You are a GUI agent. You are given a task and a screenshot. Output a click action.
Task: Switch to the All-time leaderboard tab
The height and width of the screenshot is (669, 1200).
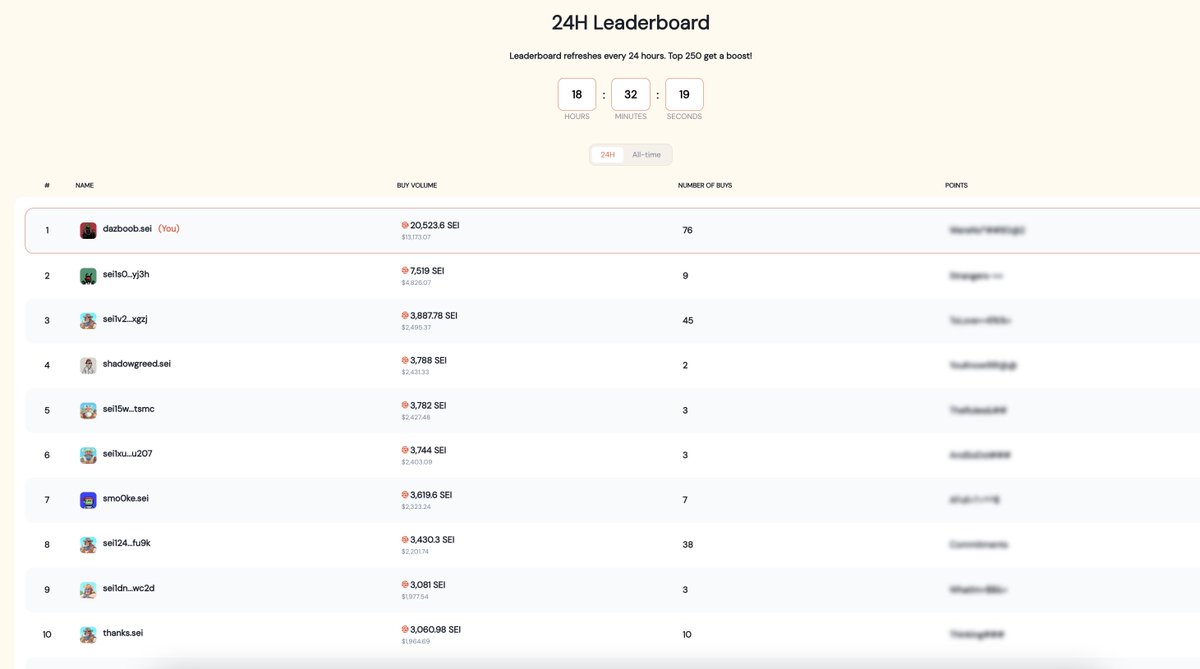coord(646,155)
